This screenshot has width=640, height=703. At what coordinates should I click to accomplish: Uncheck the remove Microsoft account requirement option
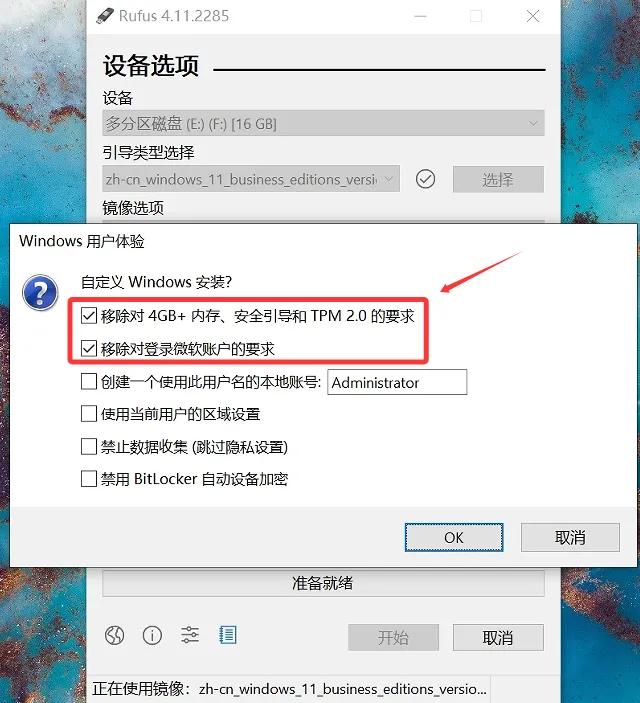(x=89, y=348)
